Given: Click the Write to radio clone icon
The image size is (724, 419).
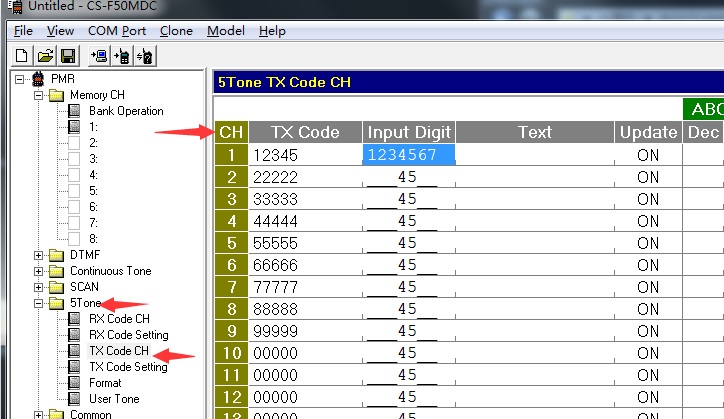Looking at the screenshot, I should [122, 55].
